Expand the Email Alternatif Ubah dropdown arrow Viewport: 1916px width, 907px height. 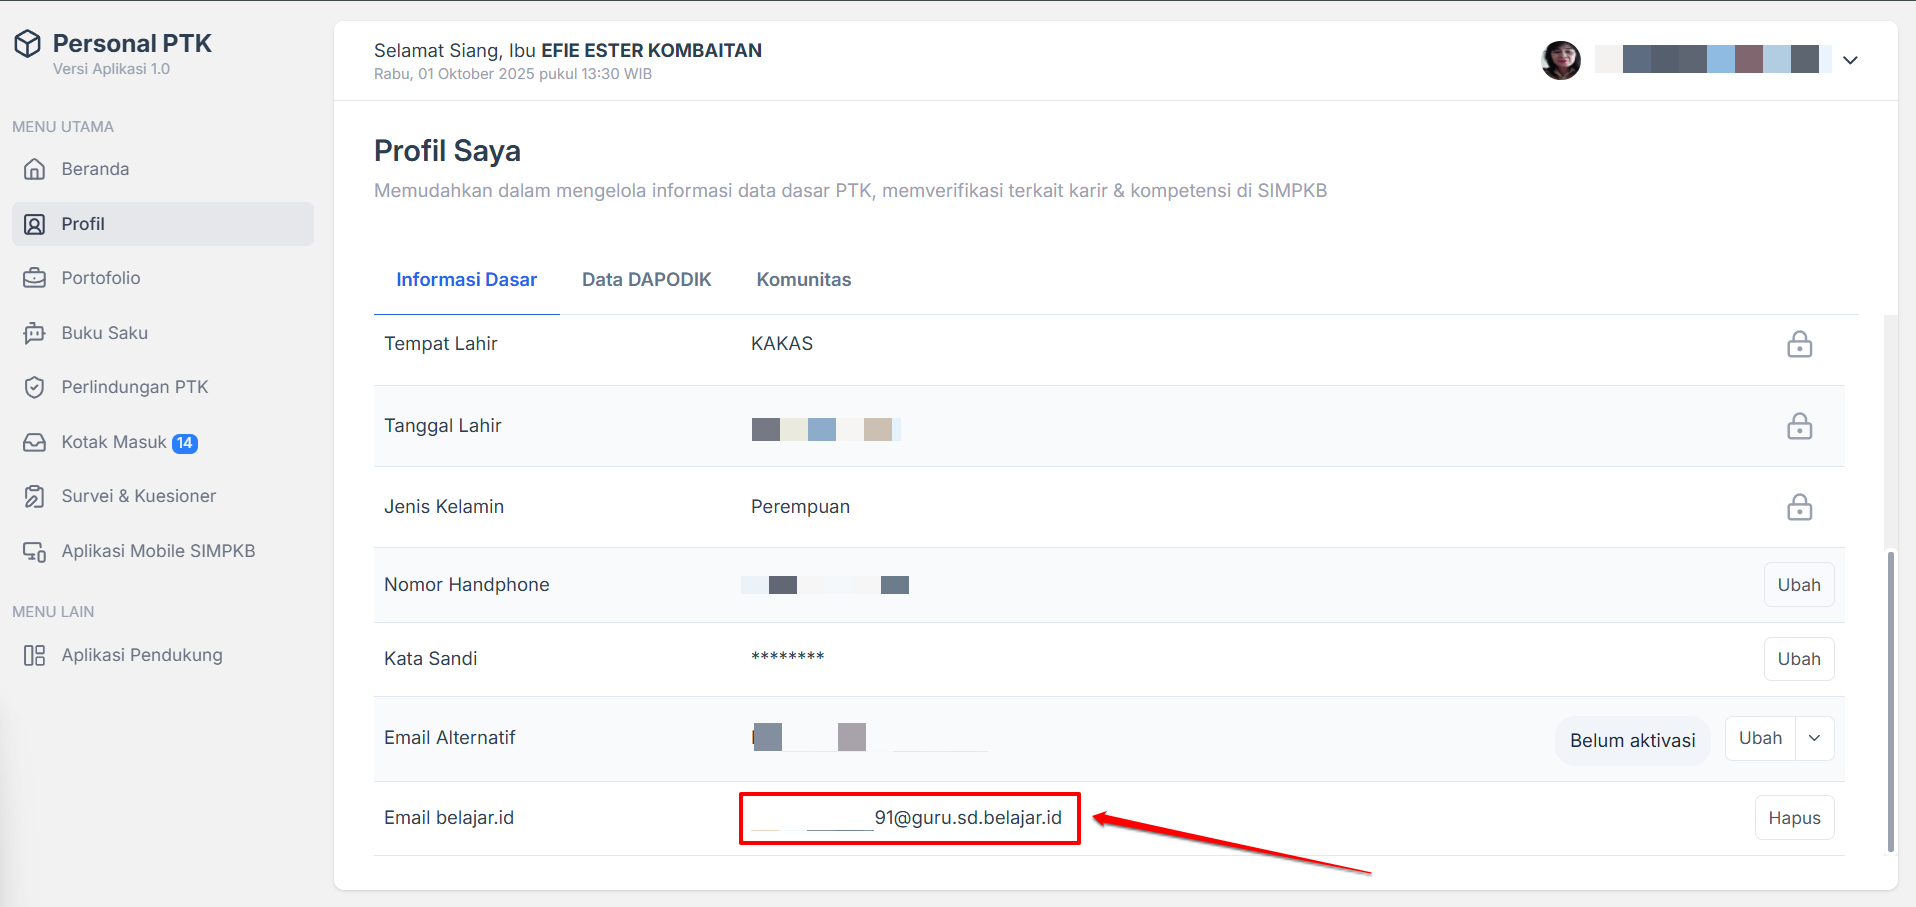tap(1814, 738)
